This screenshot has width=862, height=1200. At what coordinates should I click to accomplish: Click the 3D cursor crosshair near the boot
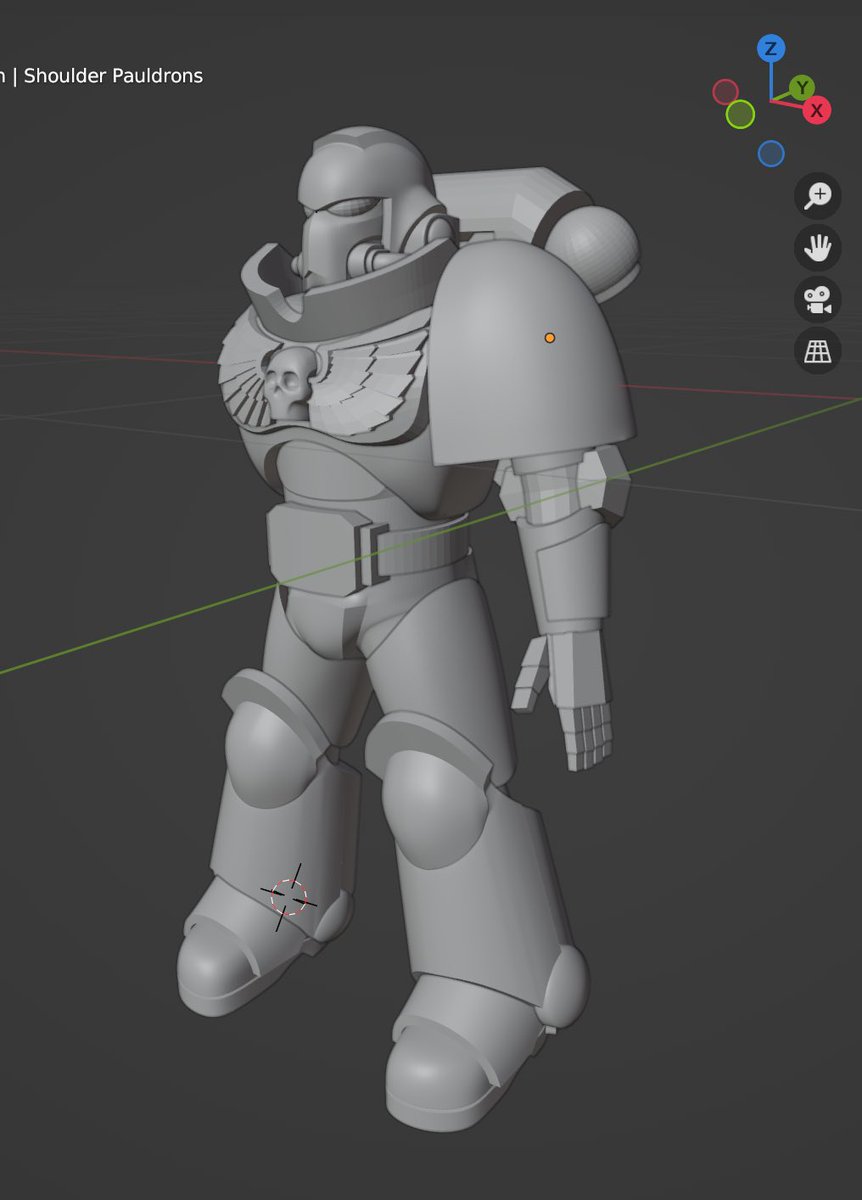(x=289, y=897)
